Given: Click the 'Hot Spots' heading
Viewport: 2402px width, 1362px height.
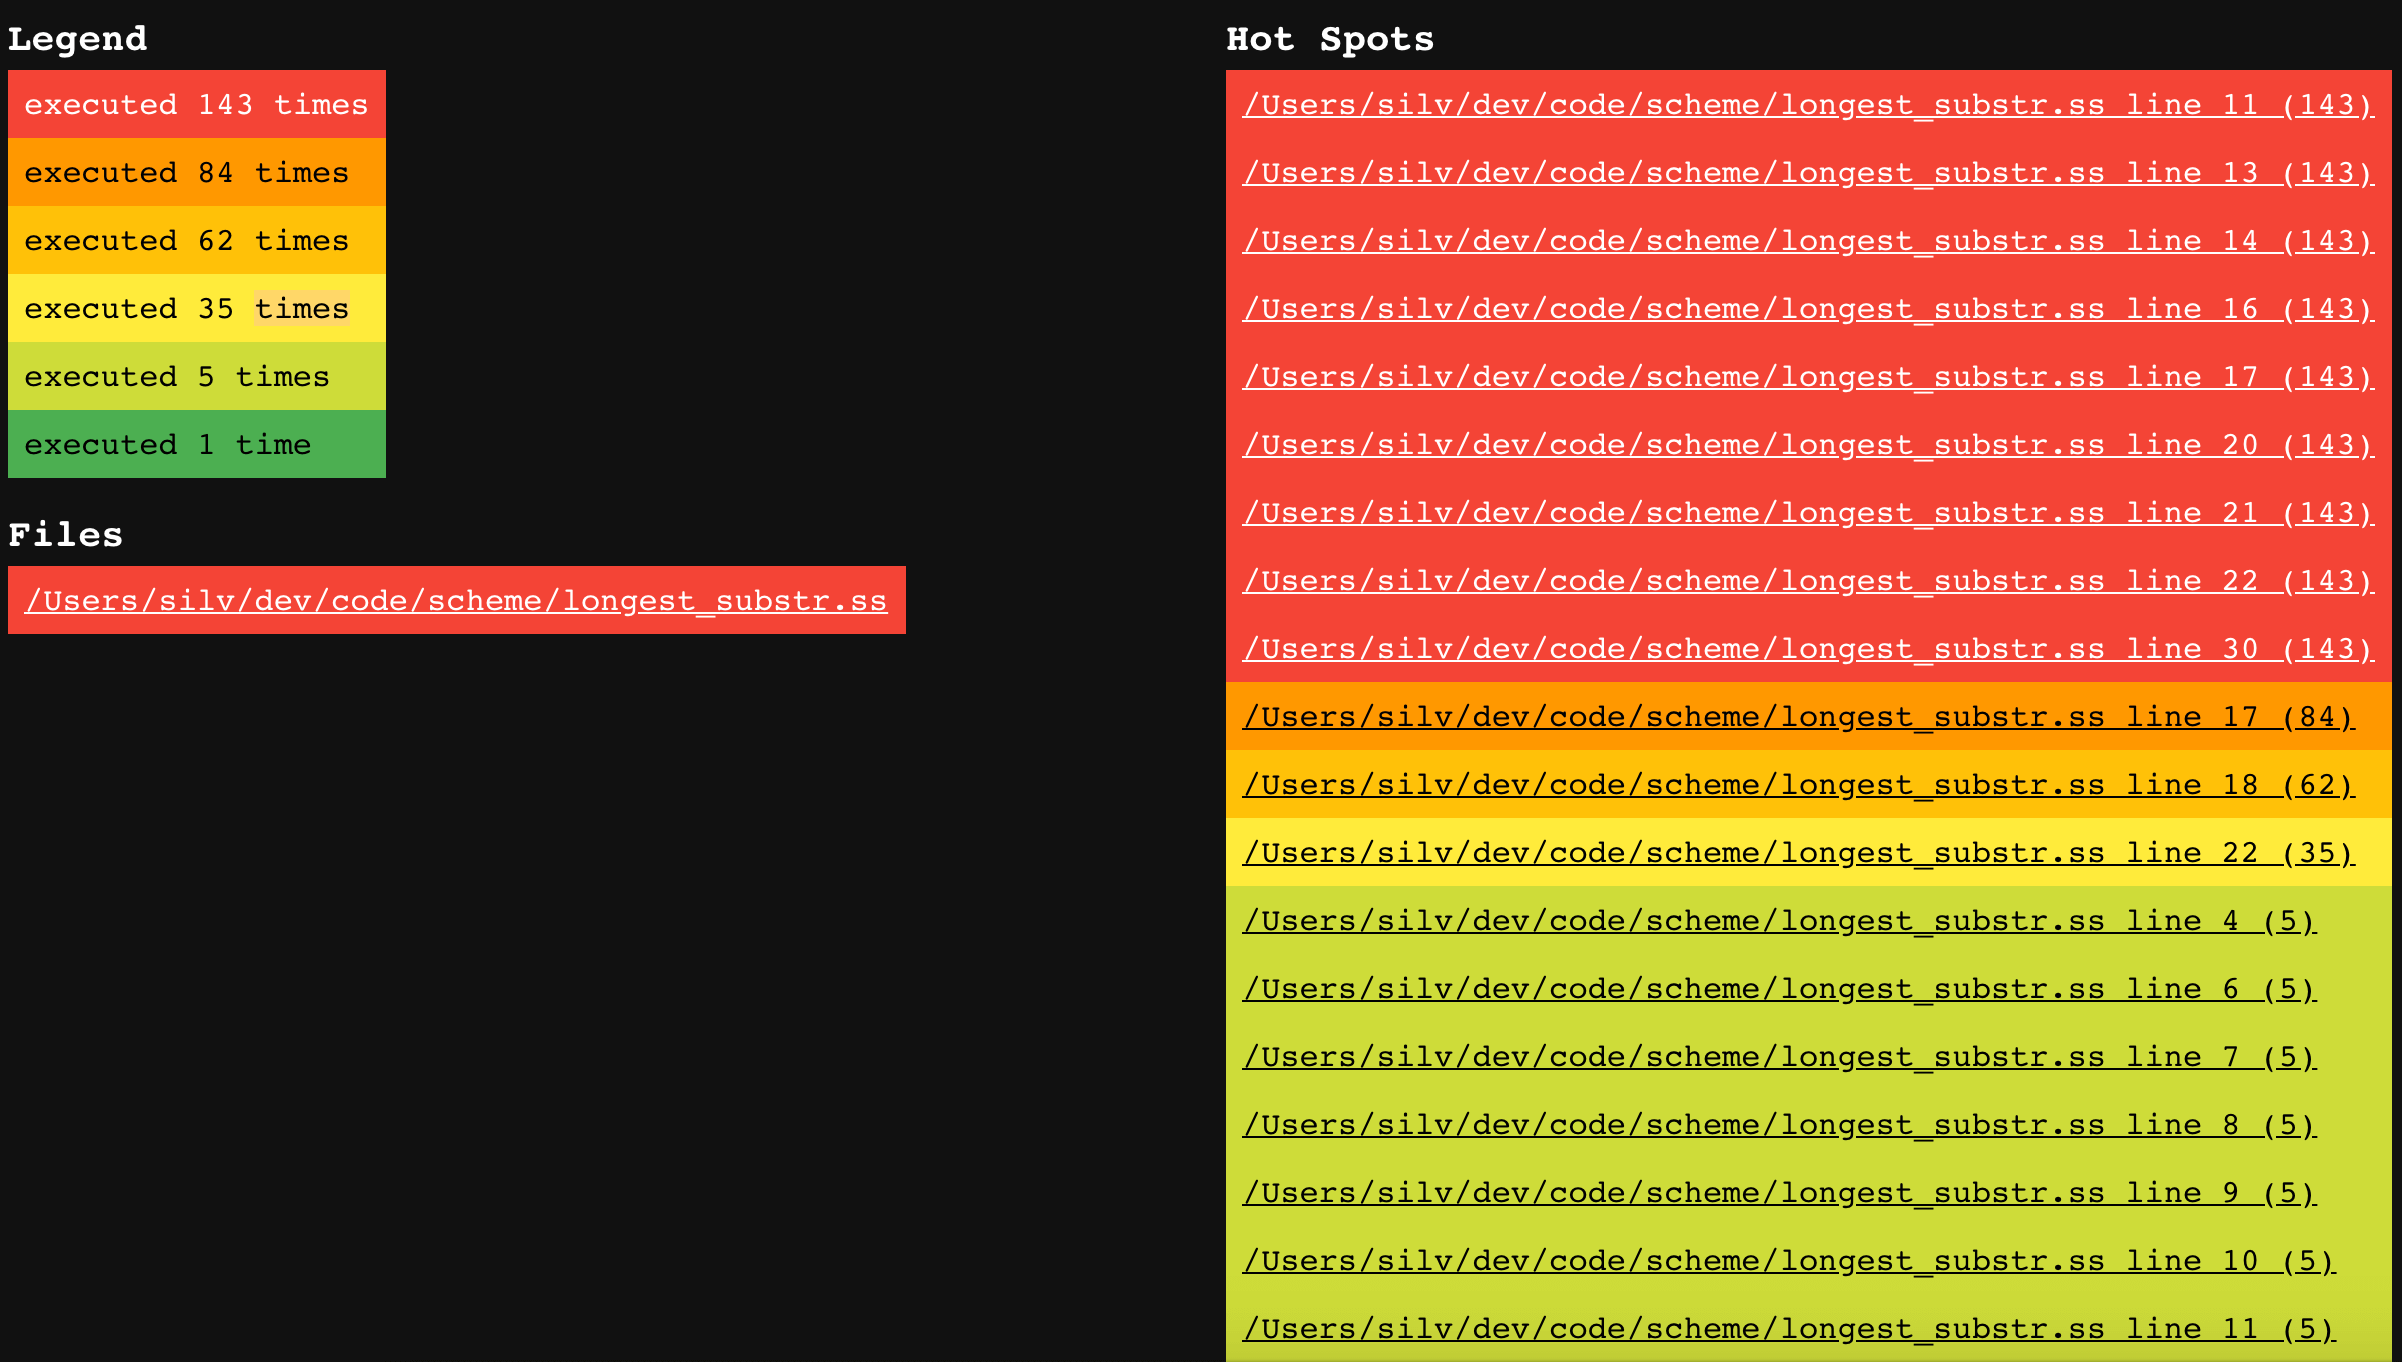Looking at the screenshot, I should pyautogui.click(x=1330, y=39).
